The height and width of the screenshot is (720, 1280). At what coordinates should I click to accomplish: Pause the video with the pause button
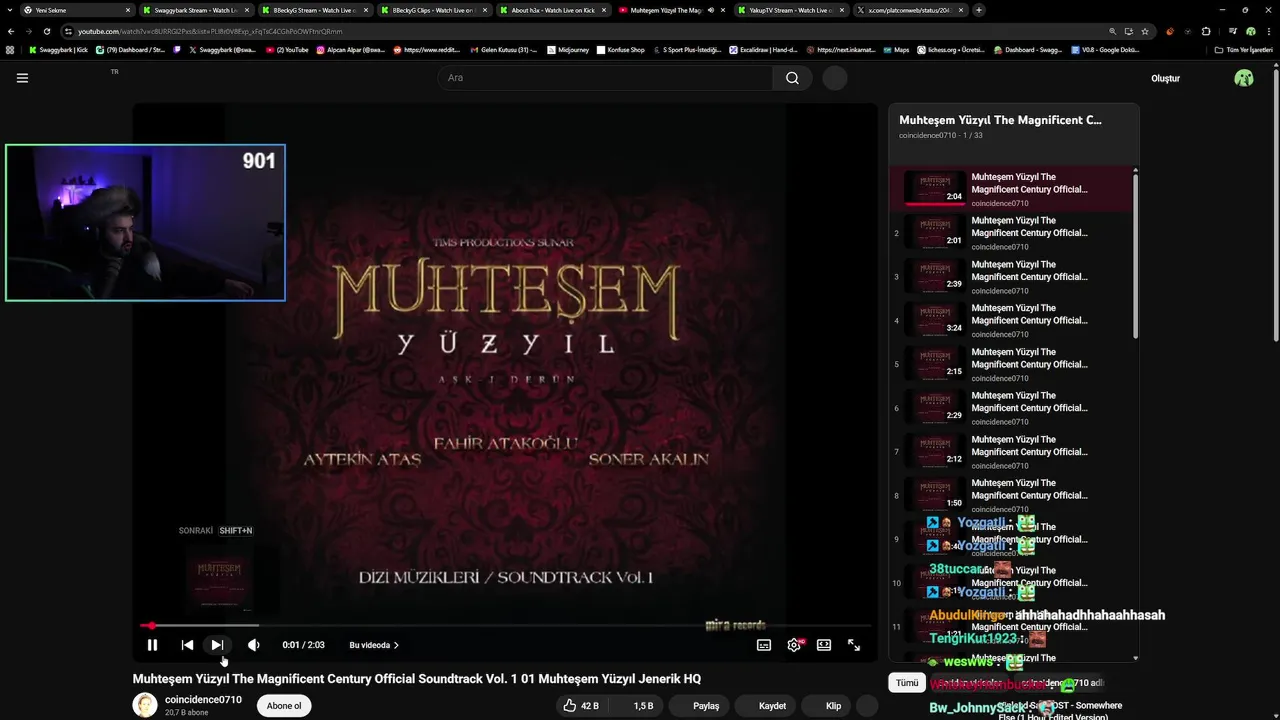152,645
